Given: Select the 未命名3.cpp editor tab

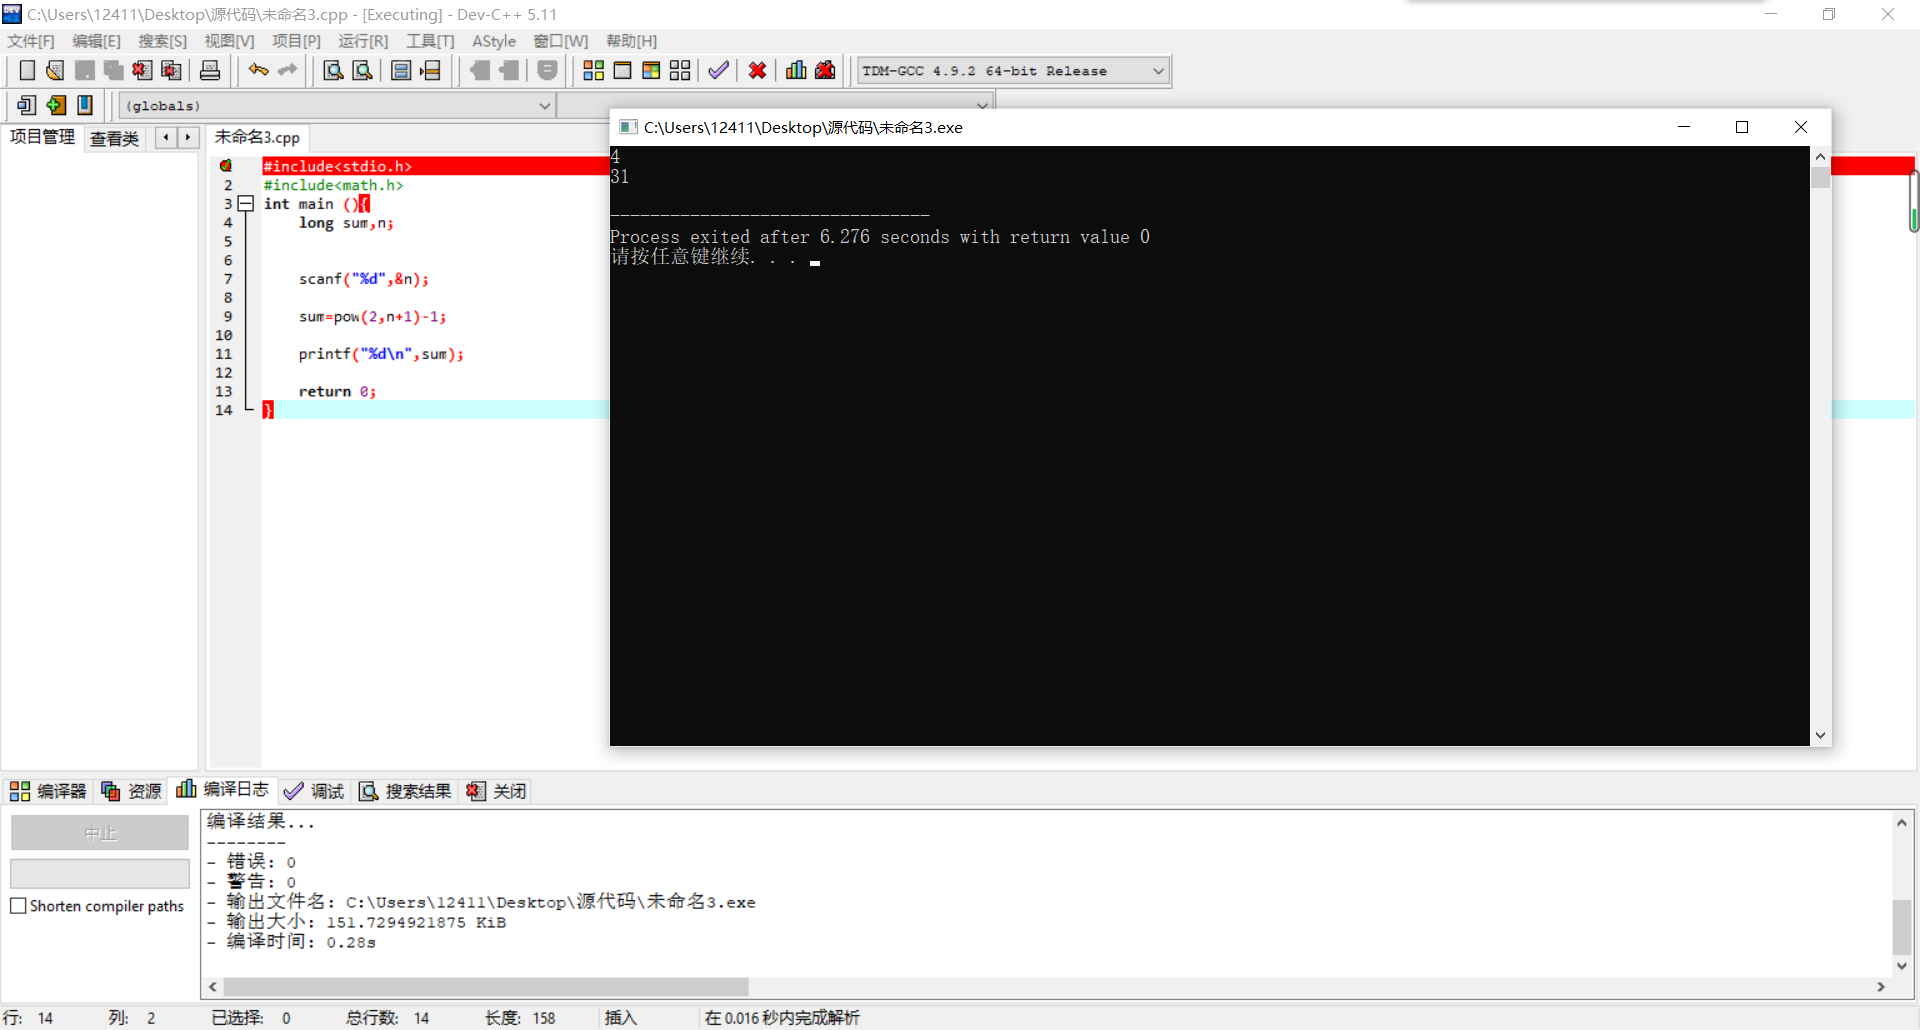Looking at the screenshot, I should click(257, 137).
